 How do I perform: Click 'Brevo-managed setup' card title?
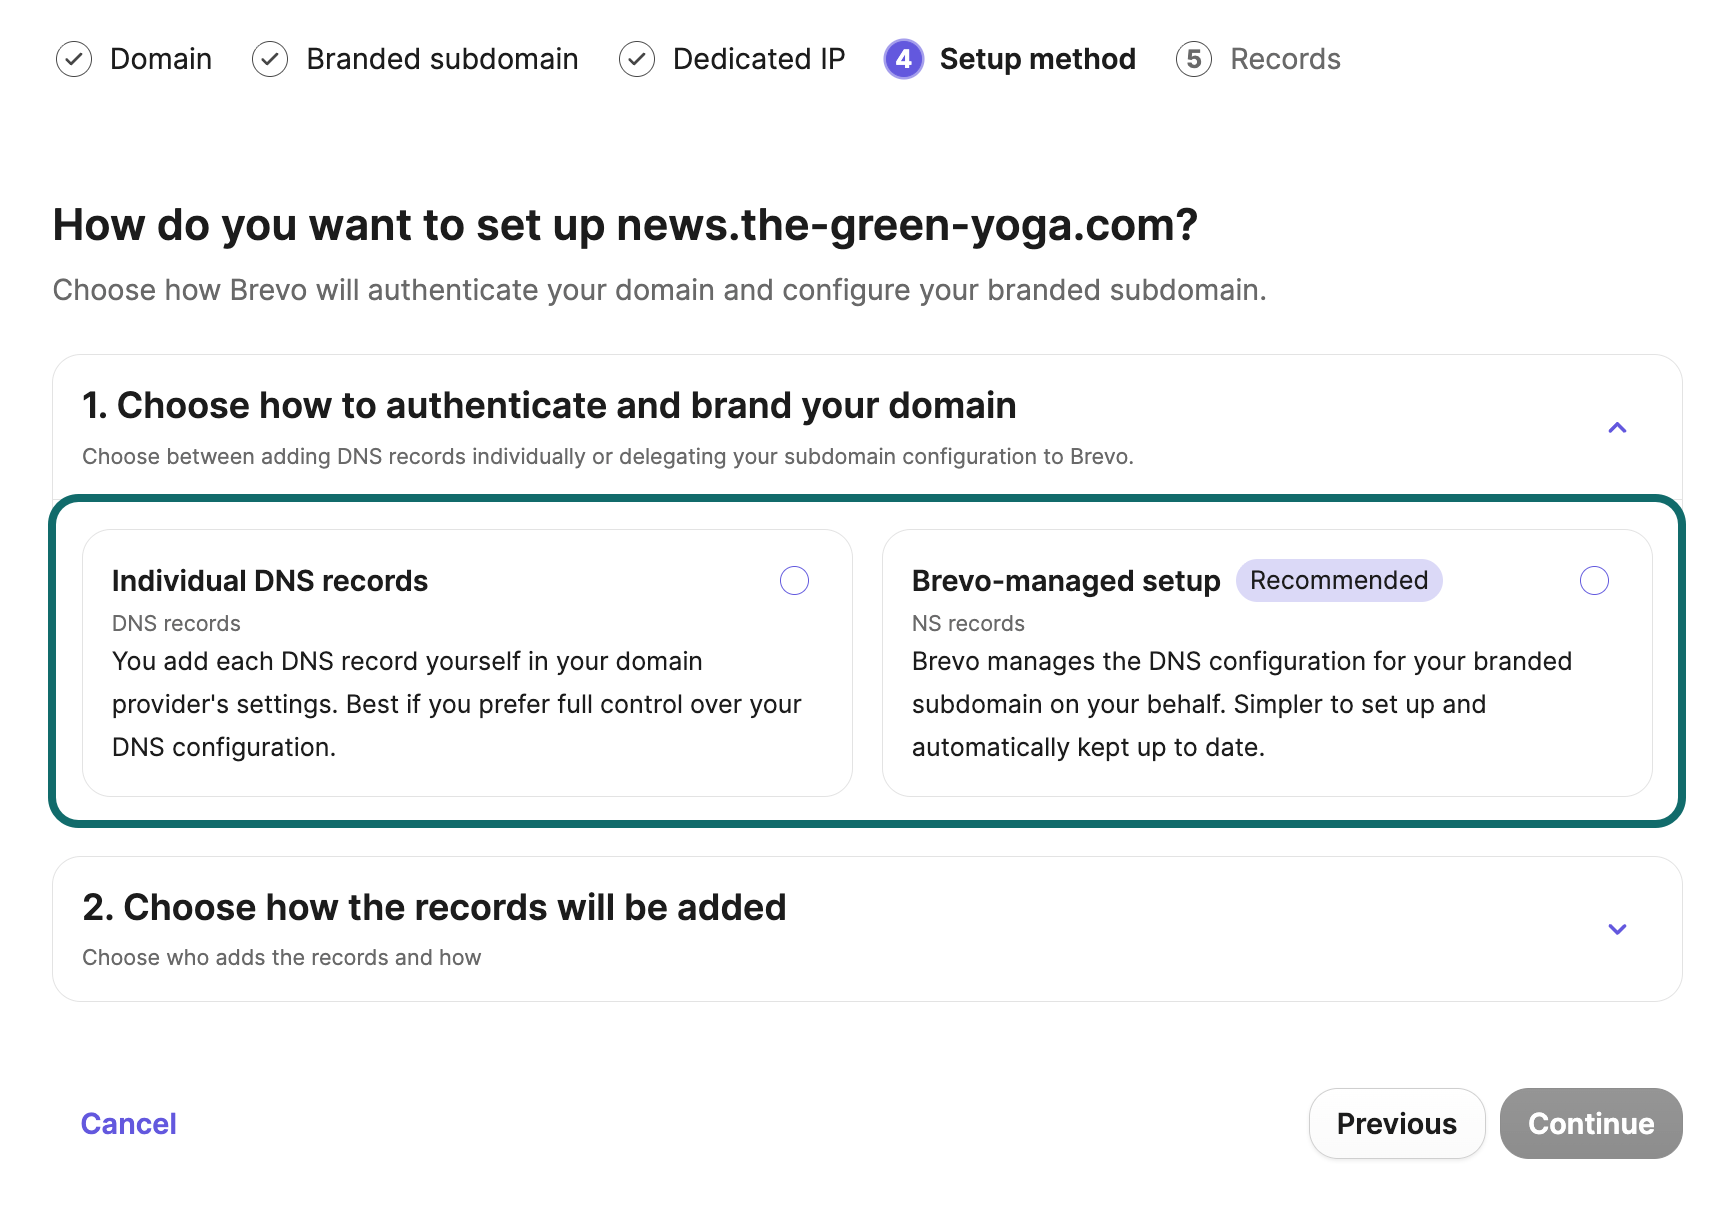coord(1066,581)
